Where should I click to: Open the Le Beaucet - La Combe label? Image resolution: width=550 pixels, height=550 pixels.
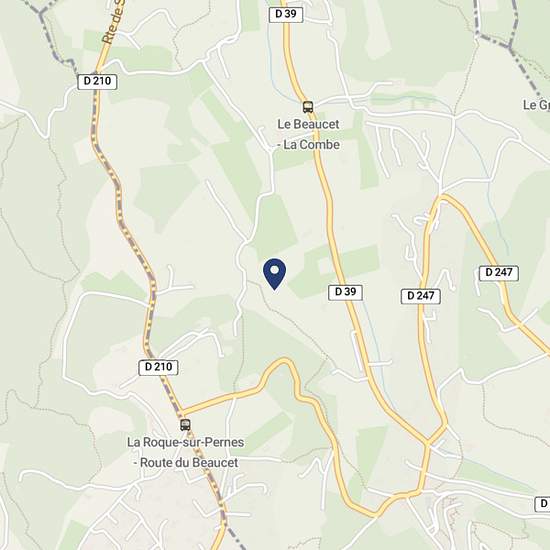click(308, 134)
